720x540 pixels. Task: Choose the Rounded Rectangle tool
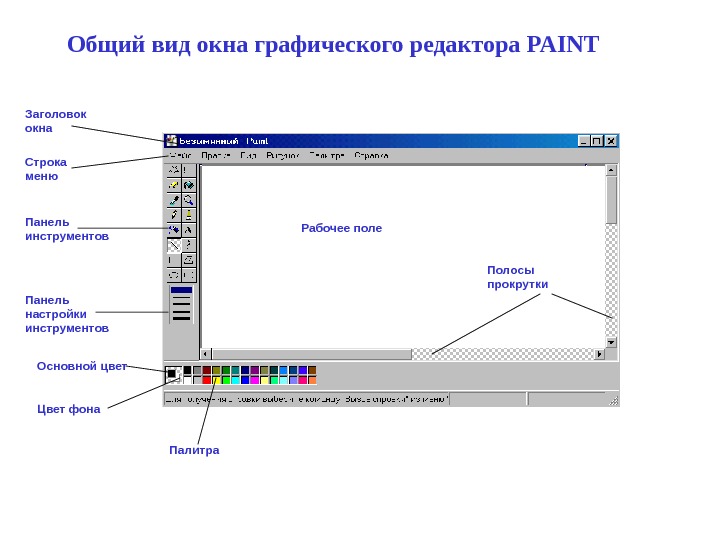coord(189,275)
